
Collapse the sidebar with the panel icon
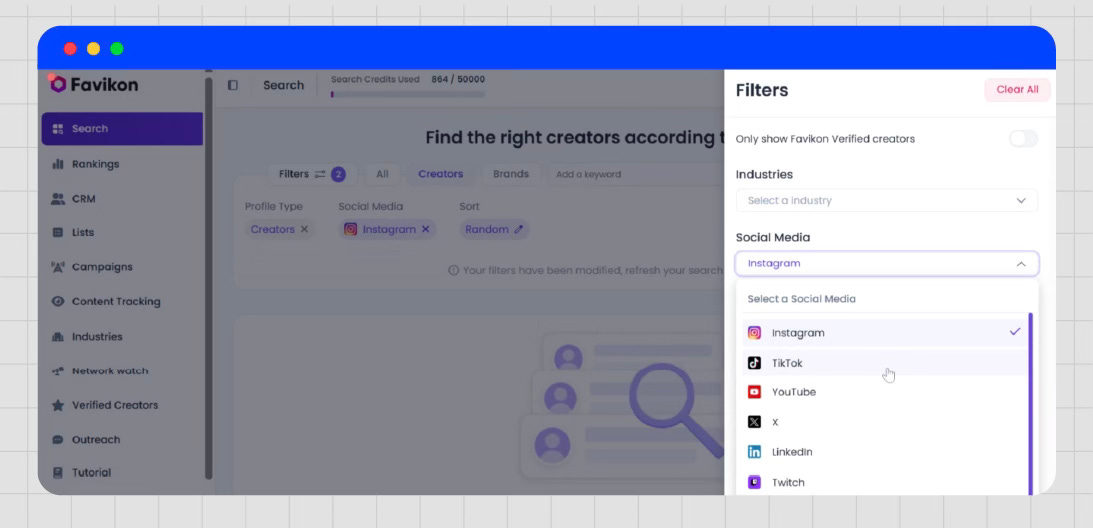[x=233, y=85]
